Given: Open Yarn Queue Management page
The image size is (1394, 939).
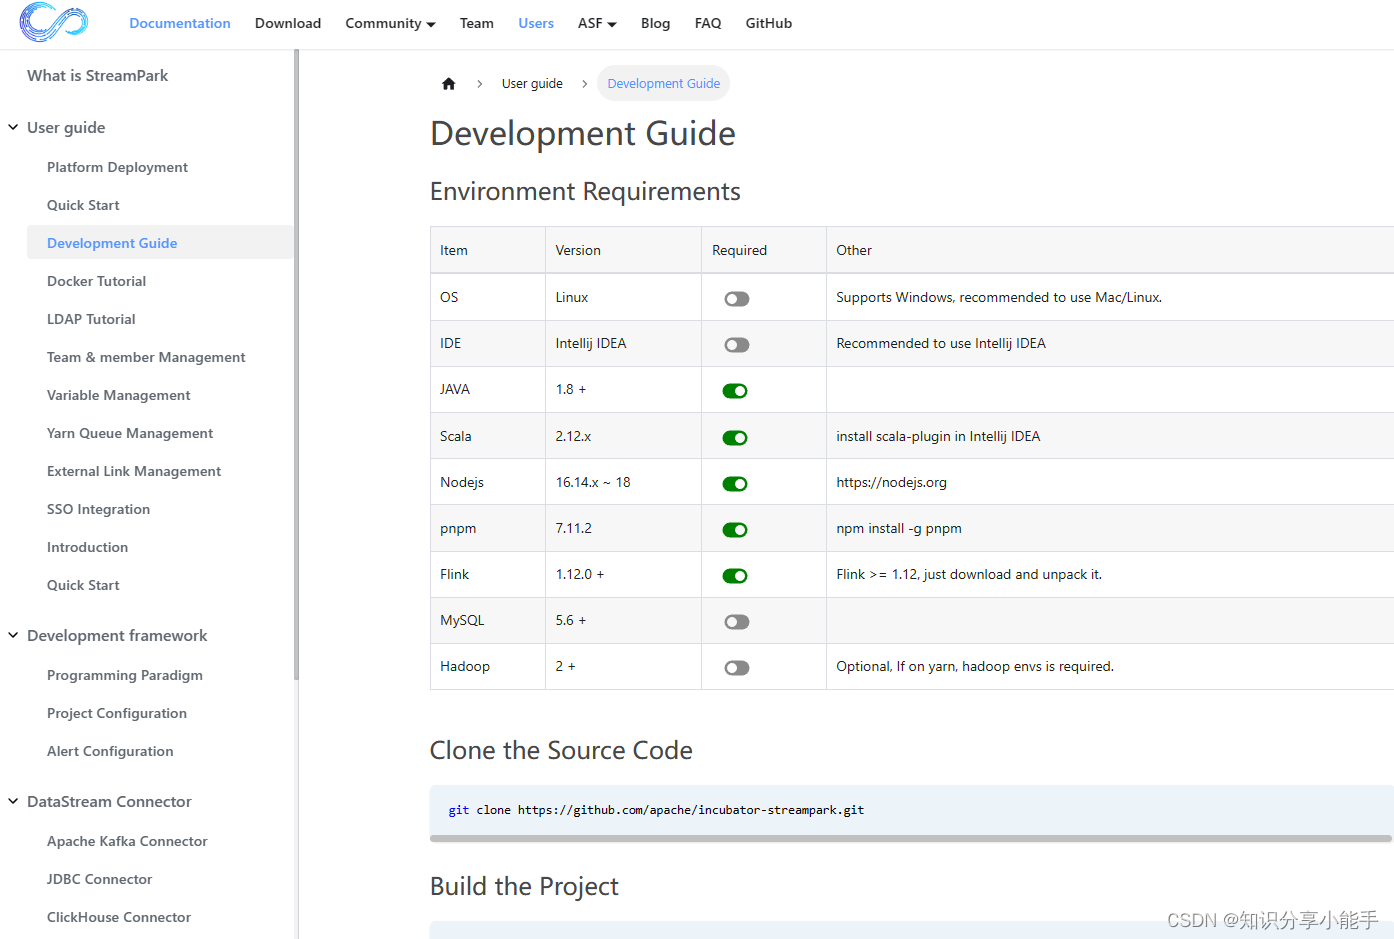Looking at the screenshot, I should coord(130,433).
